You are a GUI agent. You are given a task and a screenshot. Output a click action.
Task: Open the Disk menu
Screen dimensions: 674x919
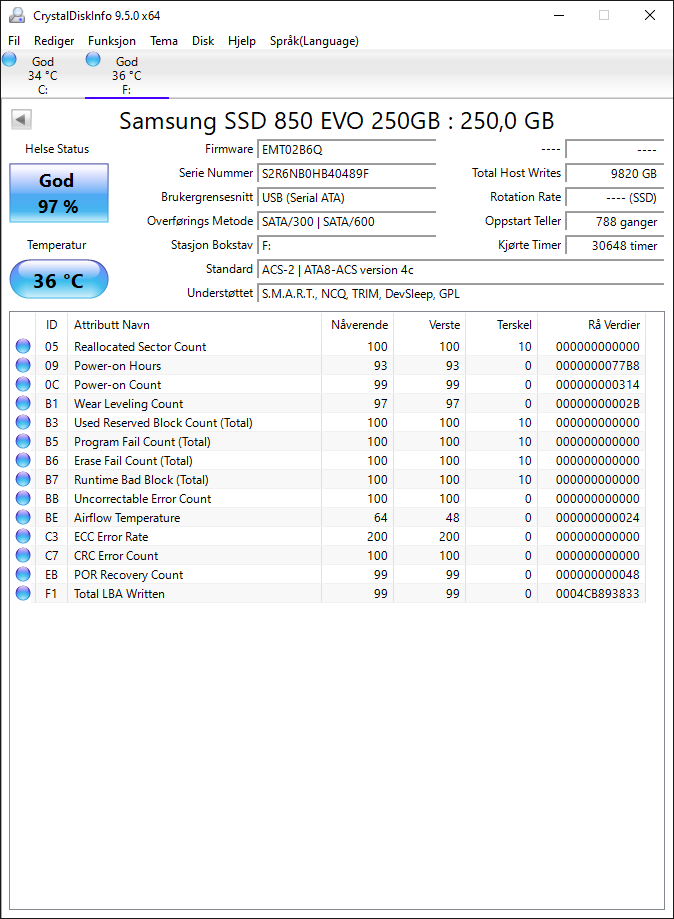pos(203,41)
